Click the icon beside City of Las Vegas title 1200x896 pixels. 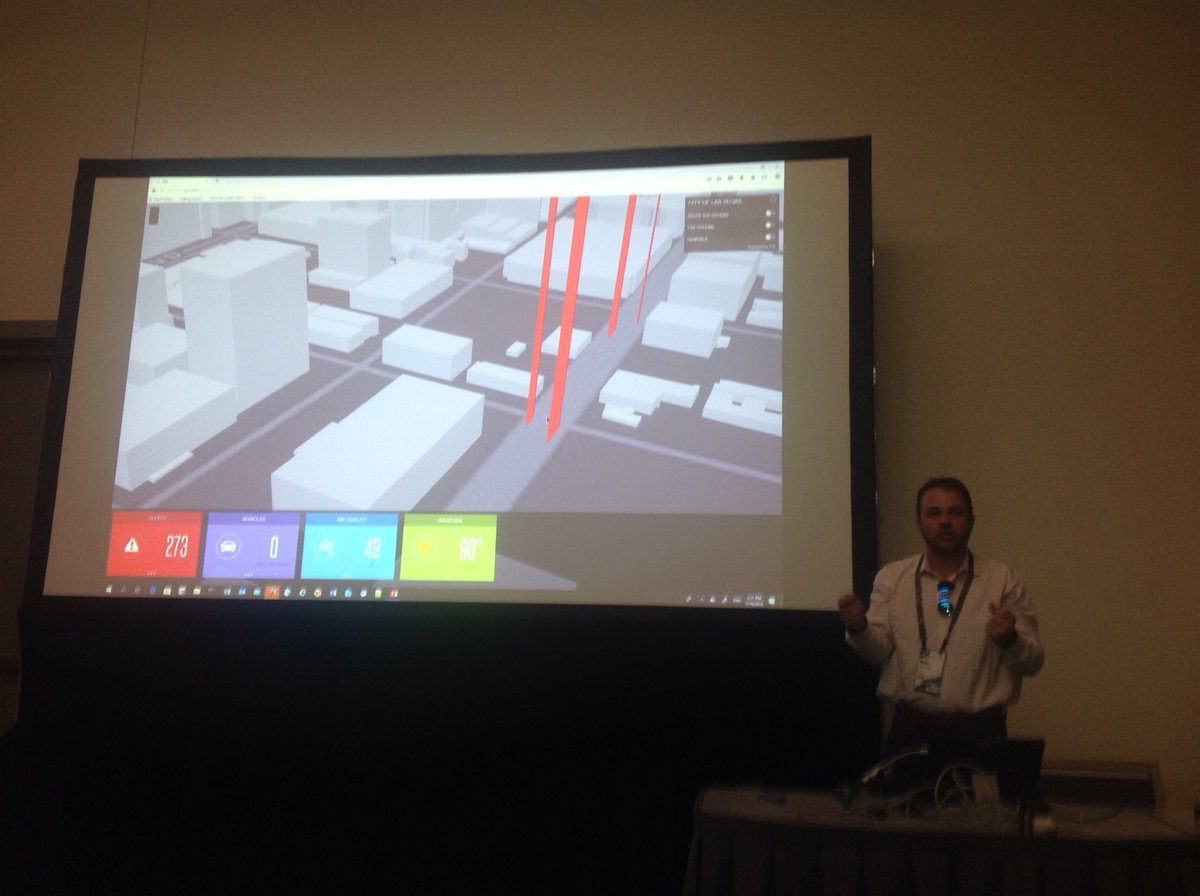click(772, 201)
